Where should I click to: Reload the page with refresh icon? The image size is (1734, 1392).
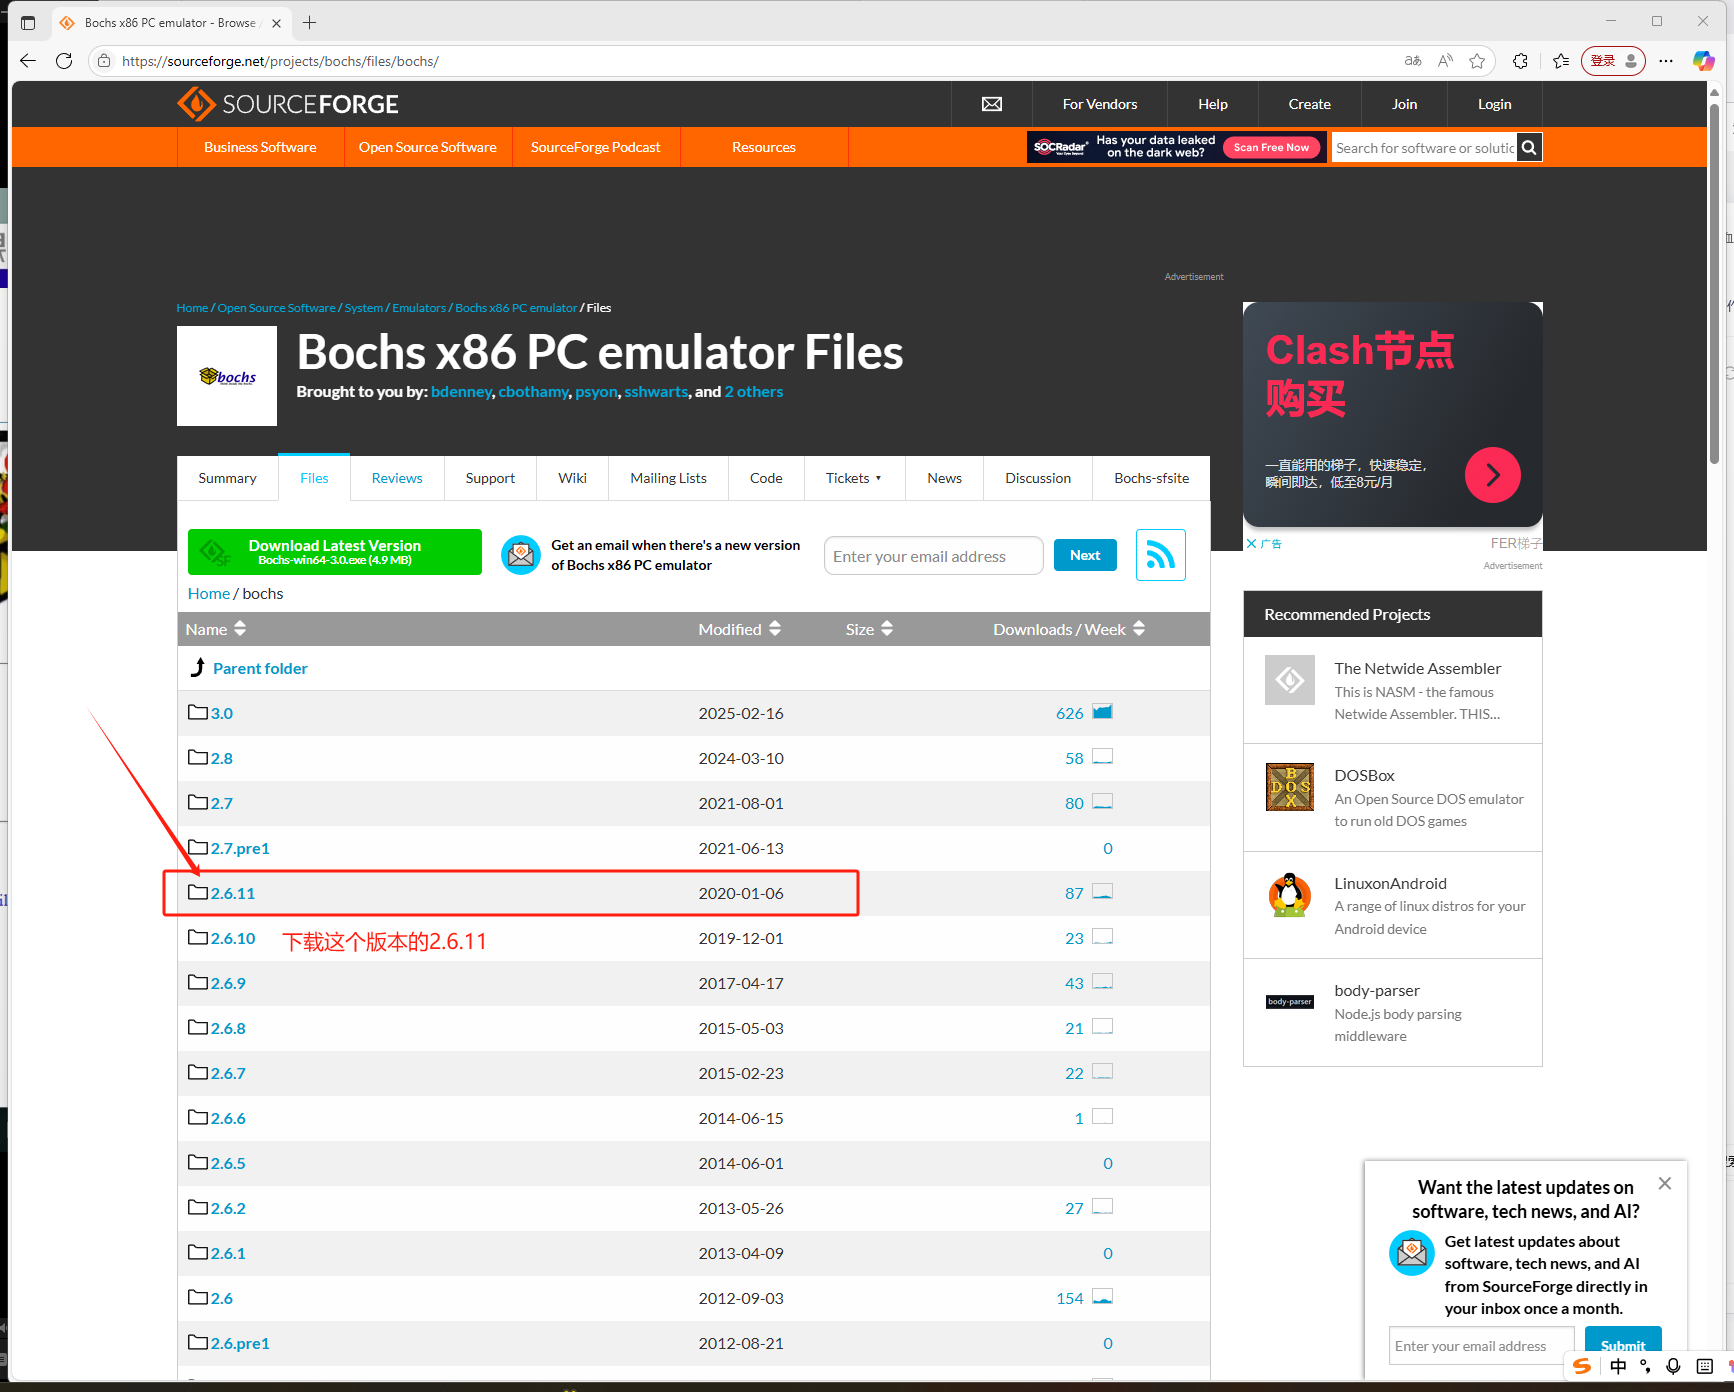tap(64, 61)
